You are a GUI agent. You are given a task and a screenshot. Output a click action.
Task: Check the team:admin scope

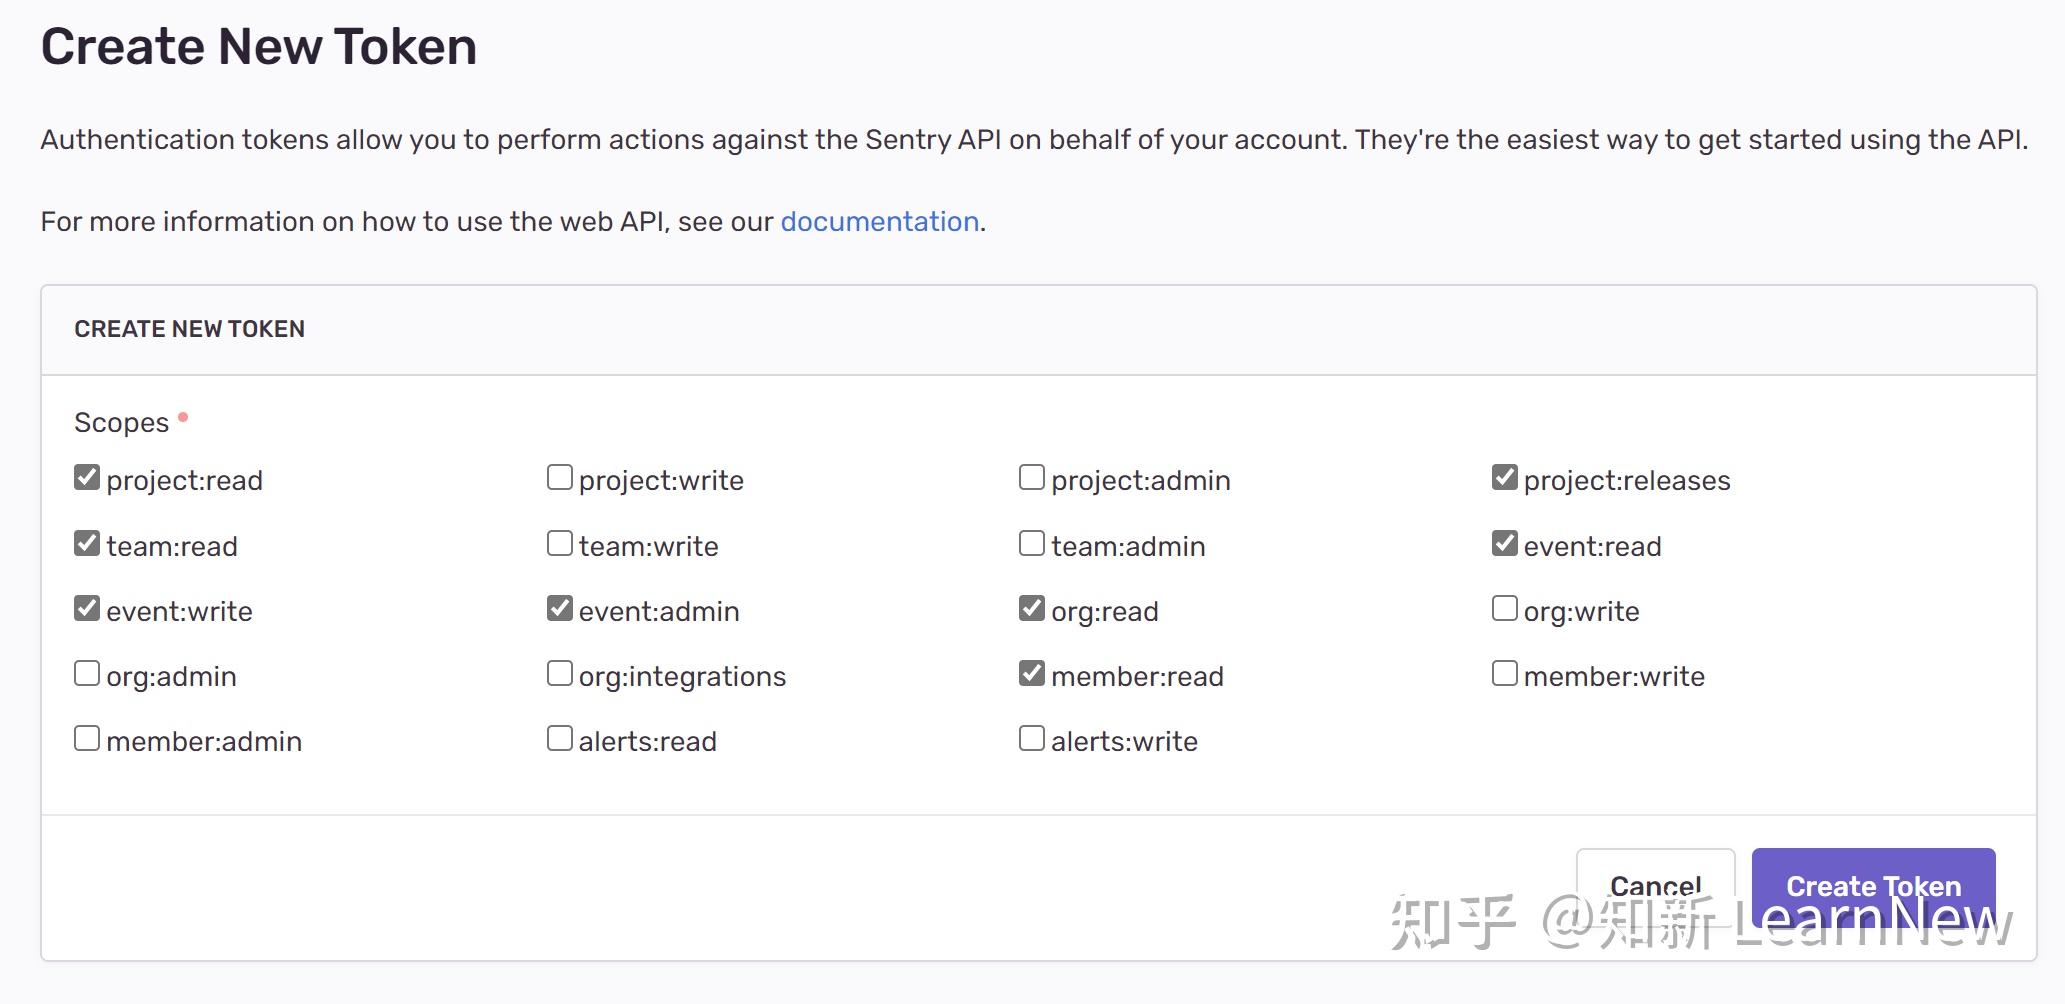[1031, 542]
